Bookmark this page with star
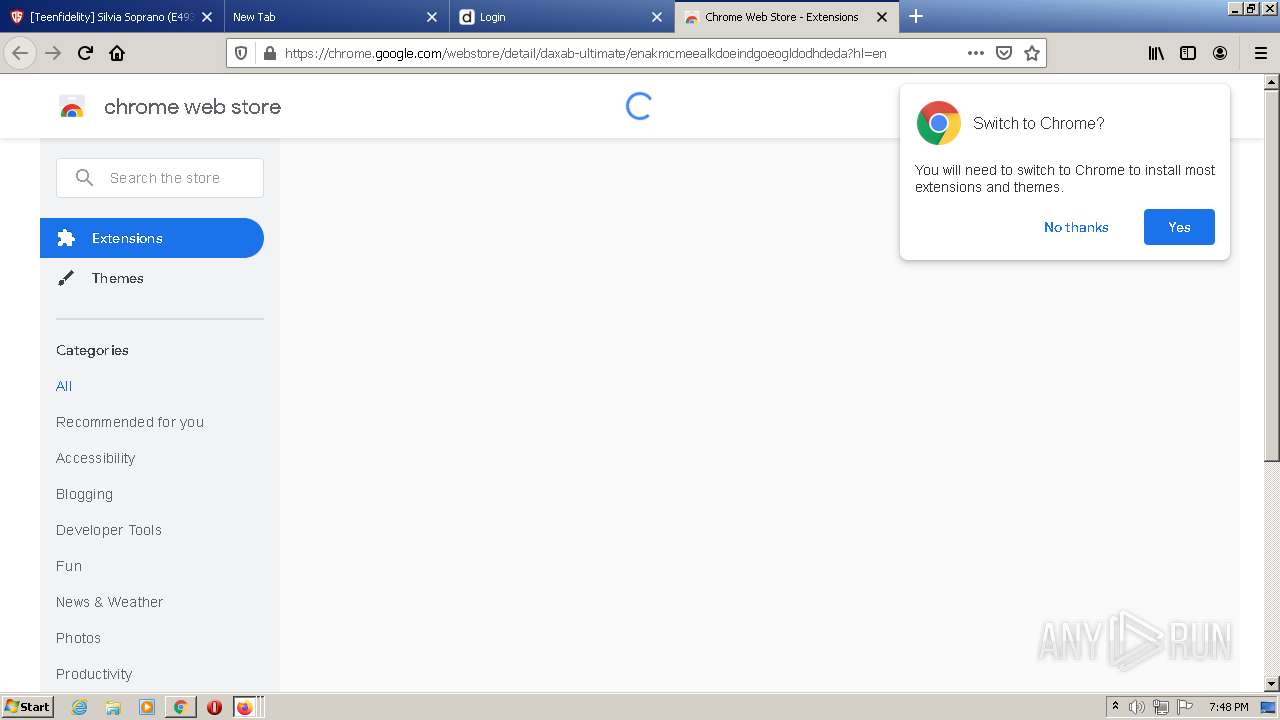This screenshot has height=720, width=1280. (1032, 53)
